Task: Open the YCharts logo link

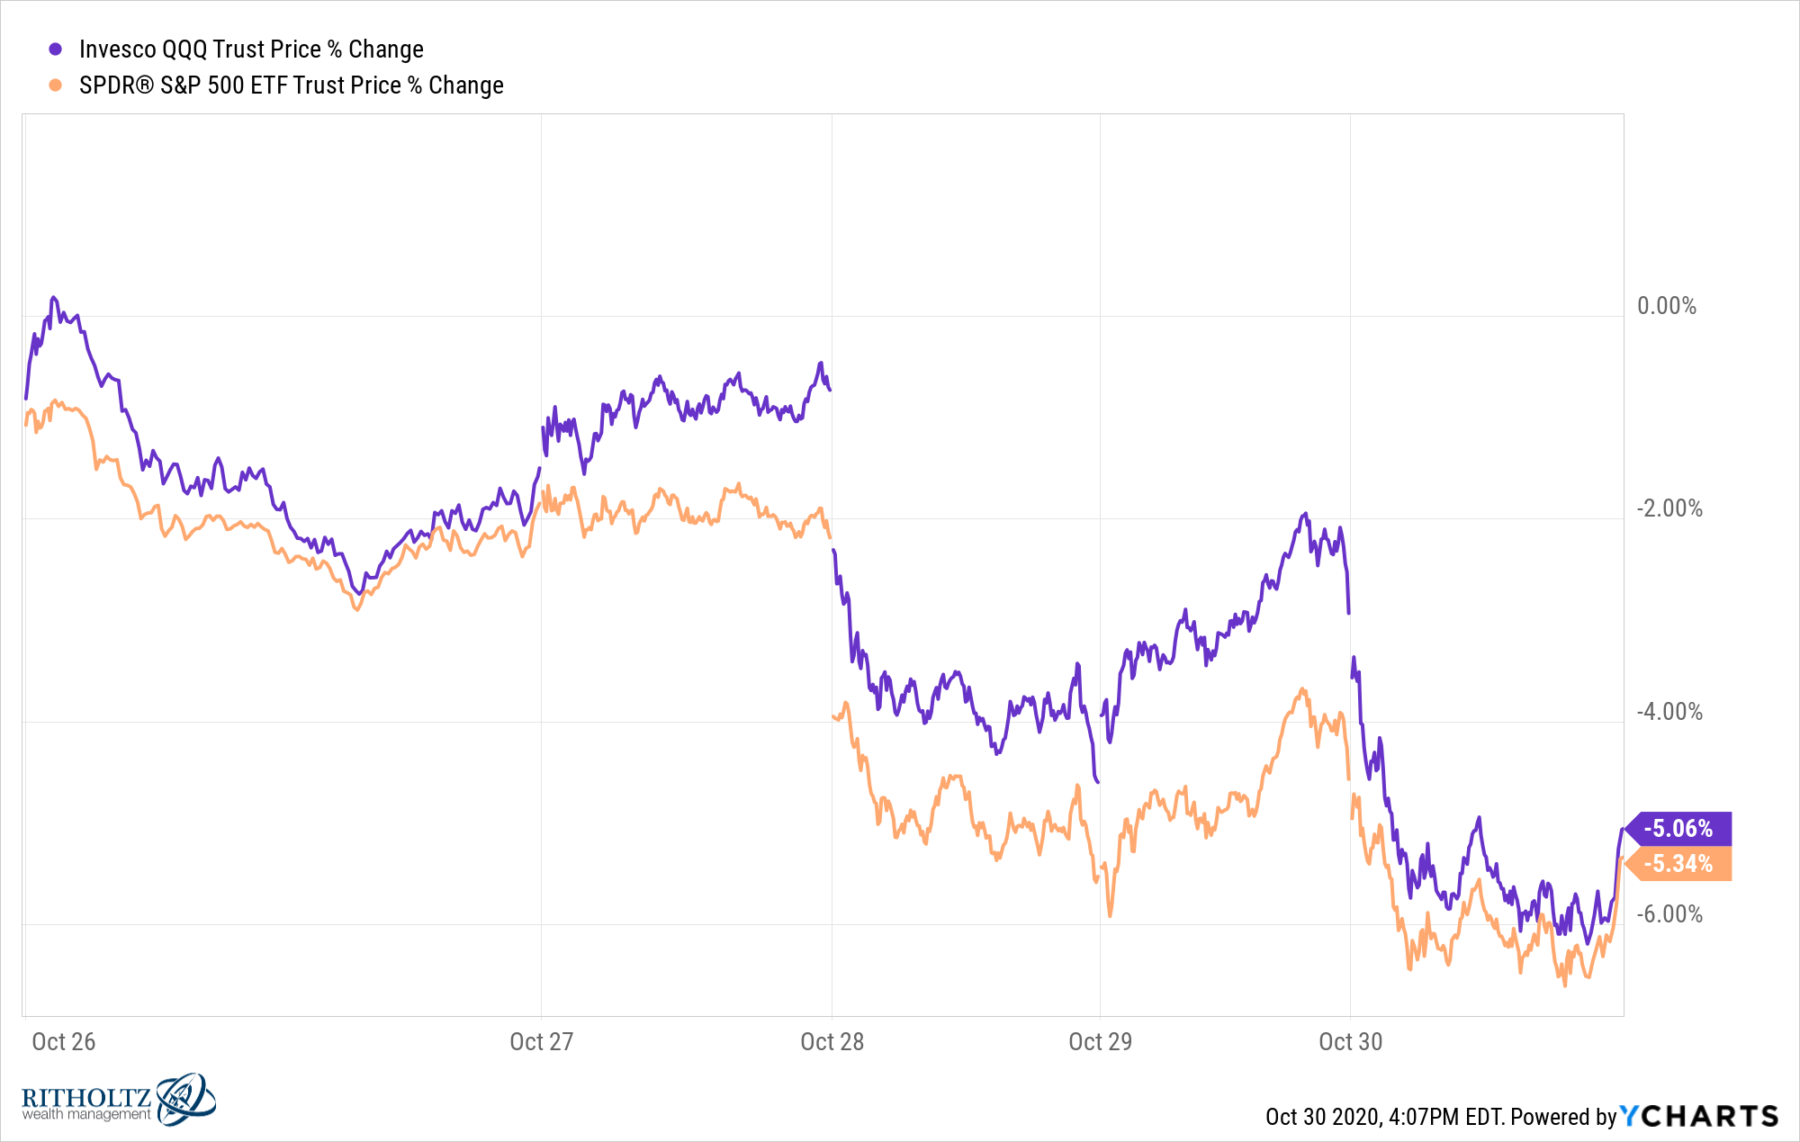Action: [1699, 1116]
